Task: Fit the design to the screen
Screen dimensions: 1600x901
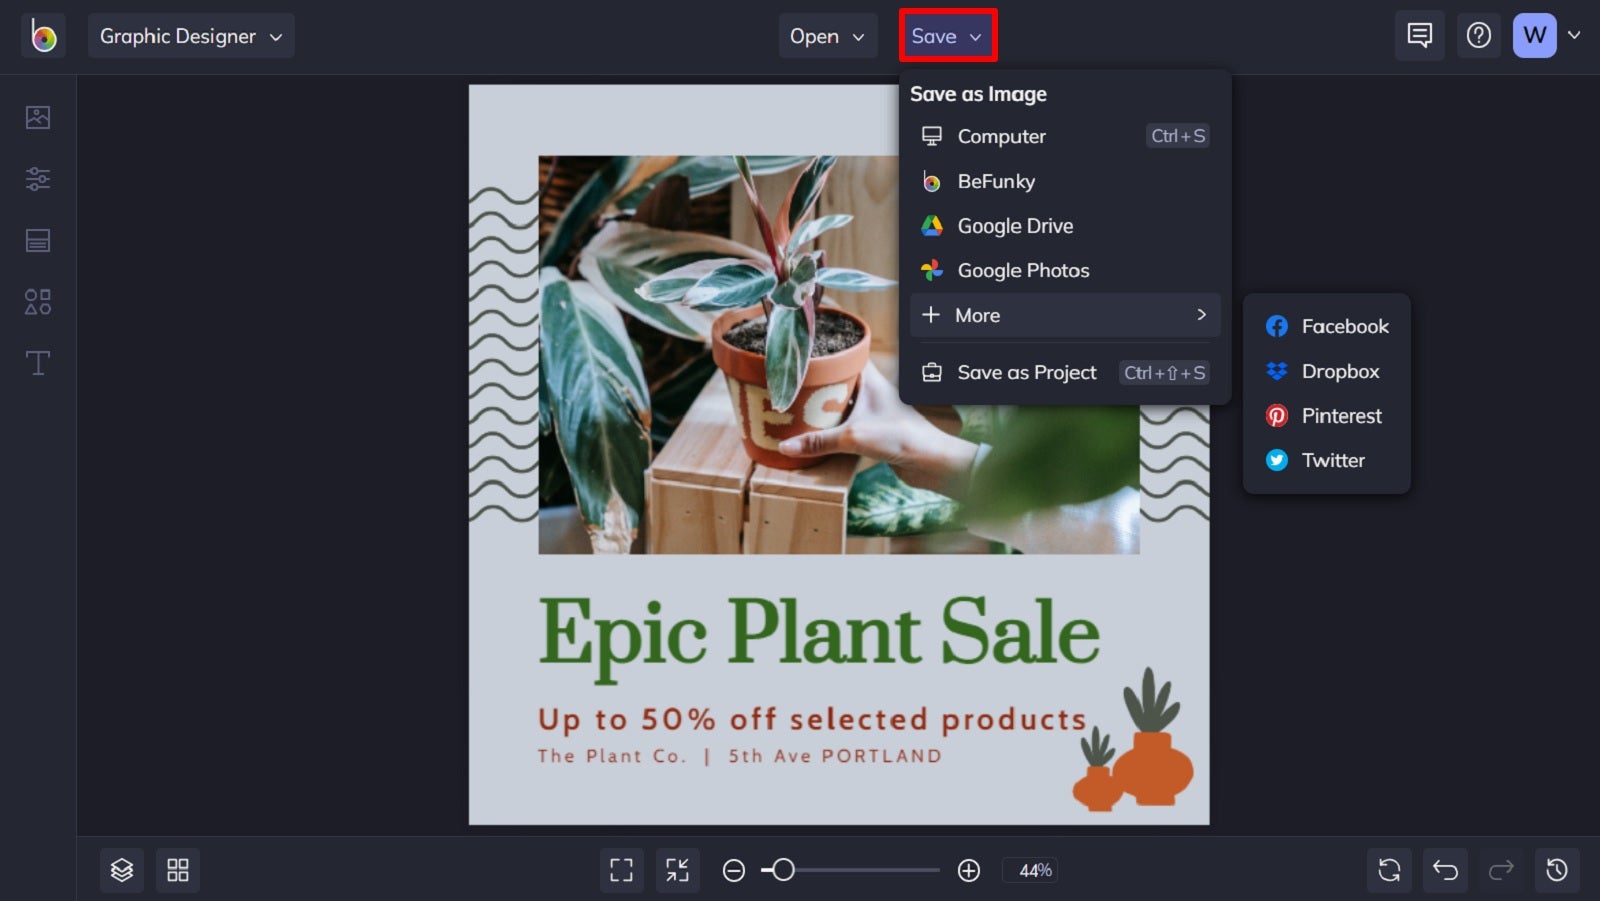Action: [x=678, y=869]
